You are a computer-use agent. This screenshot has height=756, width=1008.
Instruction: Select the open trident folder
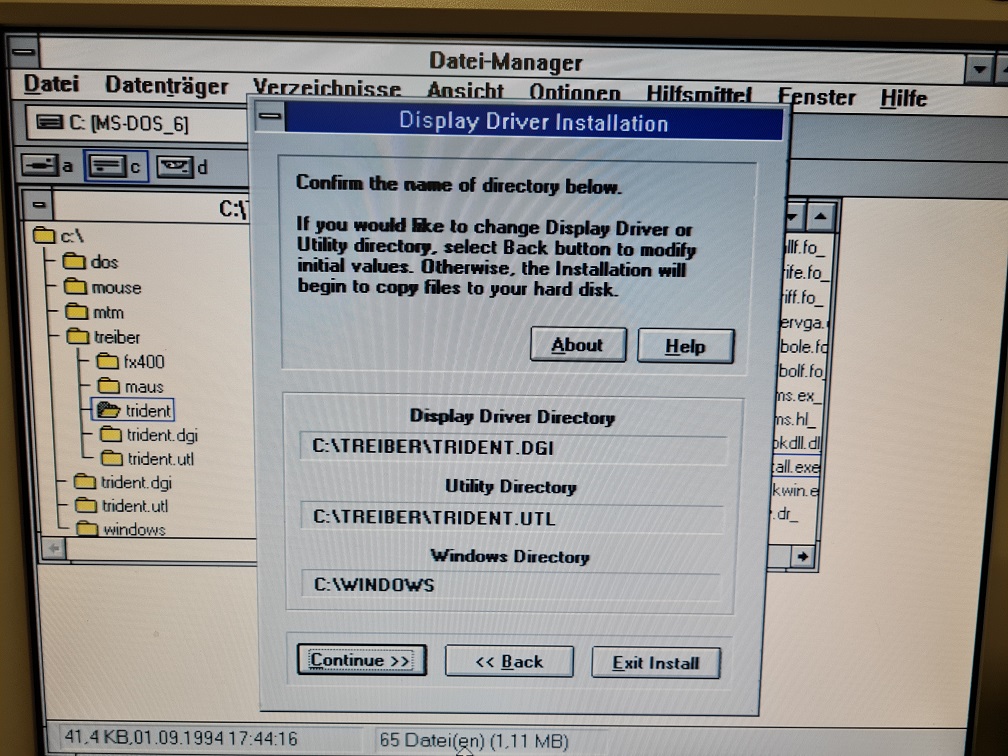[133, 410]
